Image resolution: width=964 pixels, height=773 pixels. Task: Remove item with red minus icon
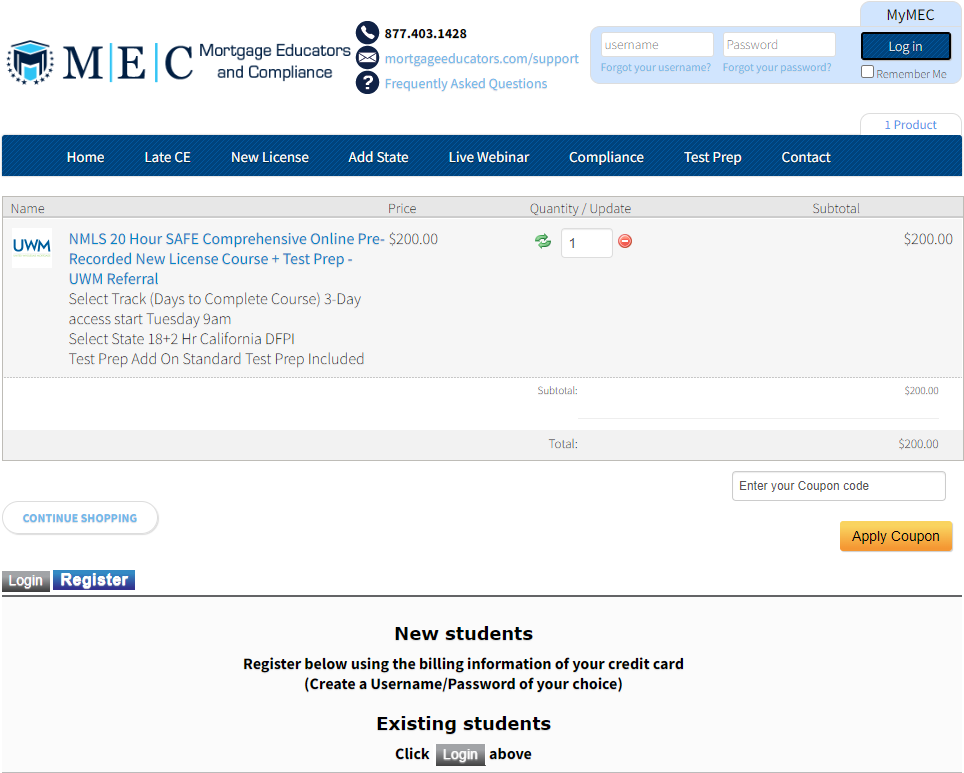click(x=625, y=241)
